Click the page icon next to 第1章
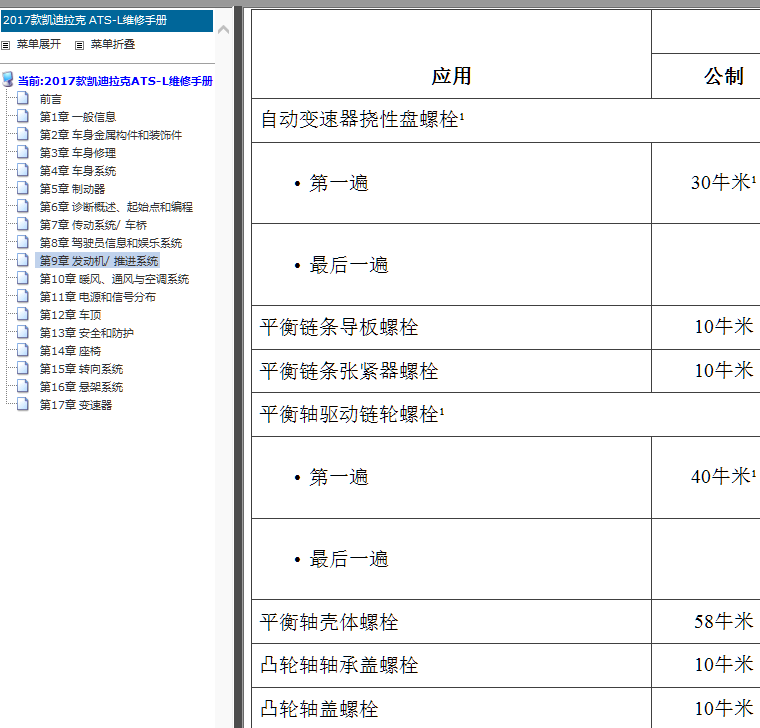The image size is (760, 728). point(23,116)
